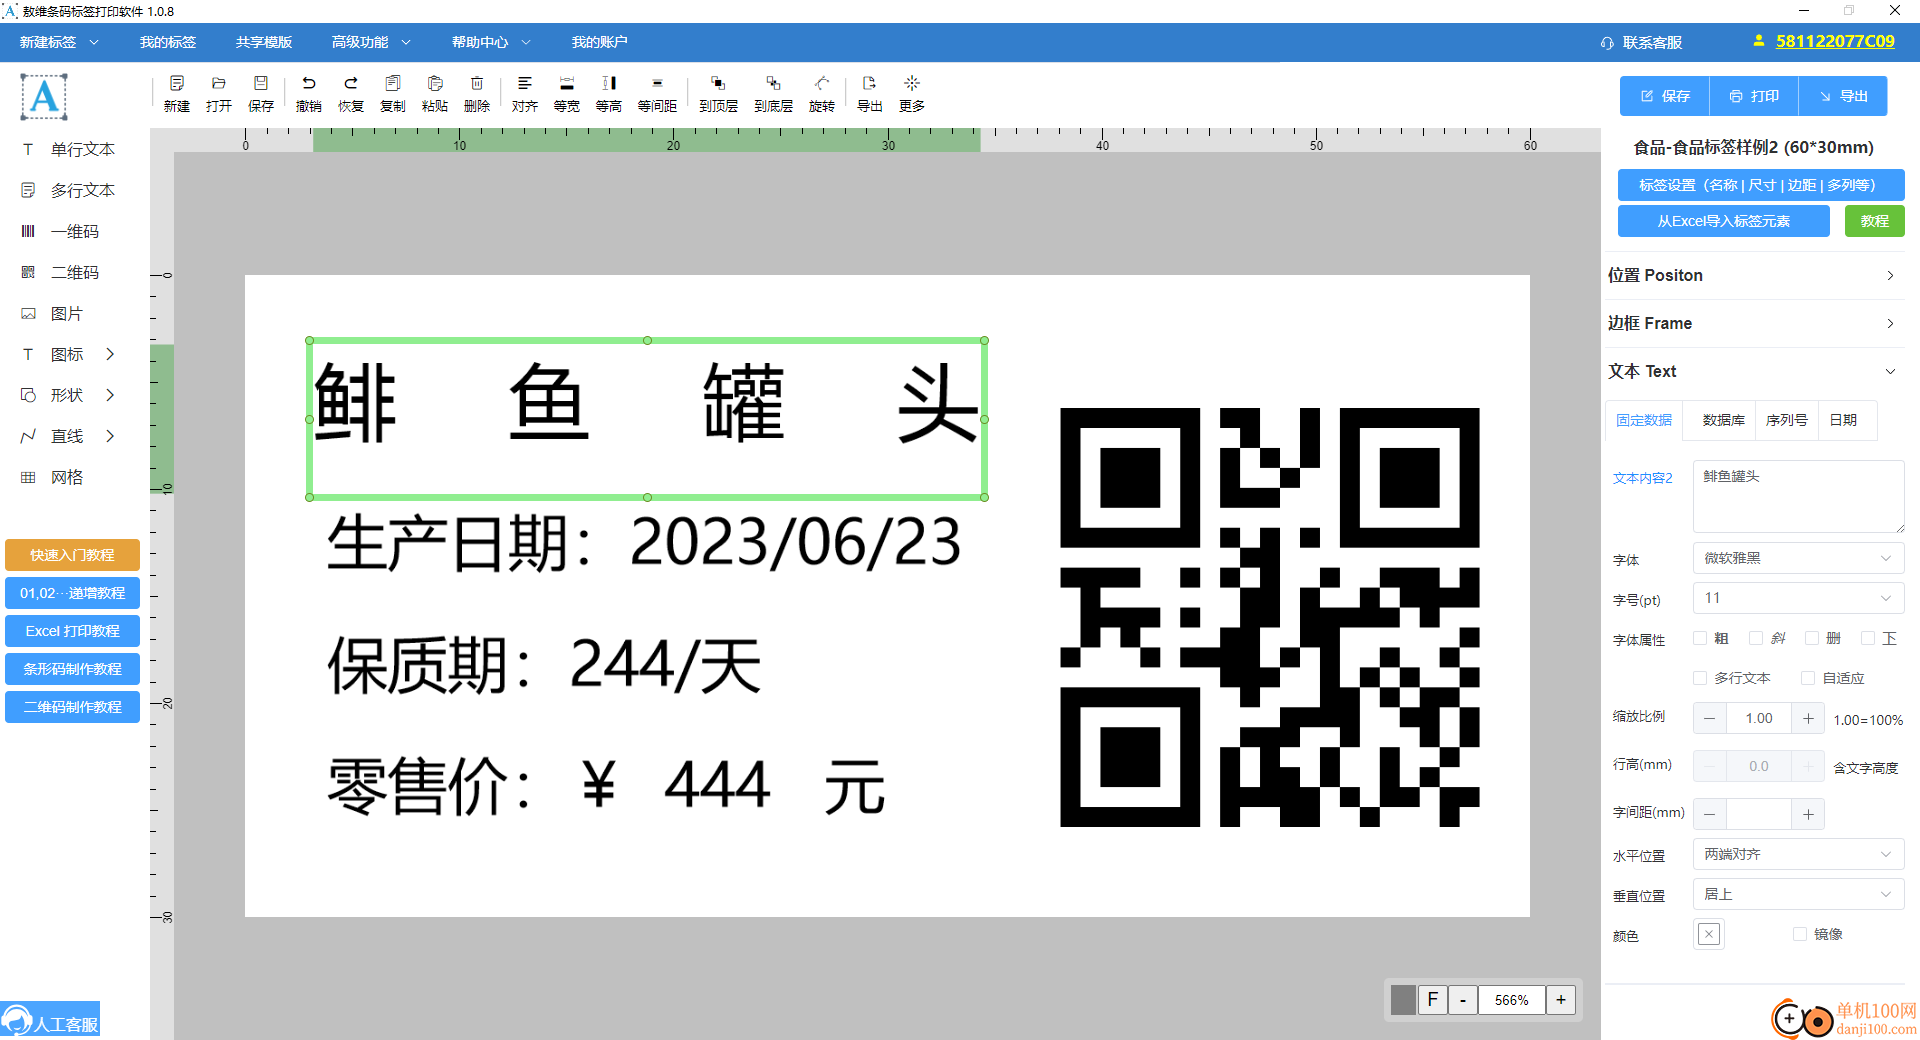Viewport: 1920px width, 1040px height.
Task: Send element to bottom with 到底层
Action: pos(773,94)
